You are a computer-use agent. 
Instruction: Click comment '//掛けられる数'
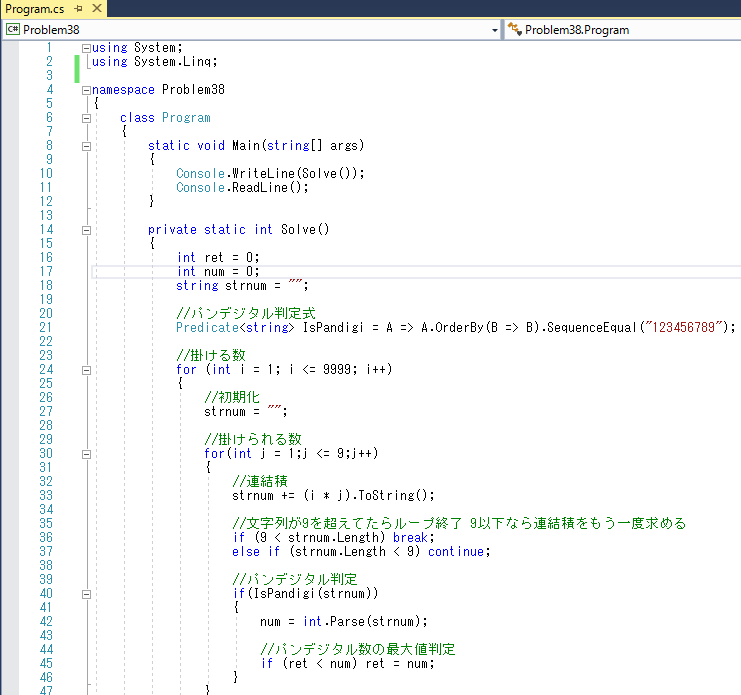coord(253,439)
